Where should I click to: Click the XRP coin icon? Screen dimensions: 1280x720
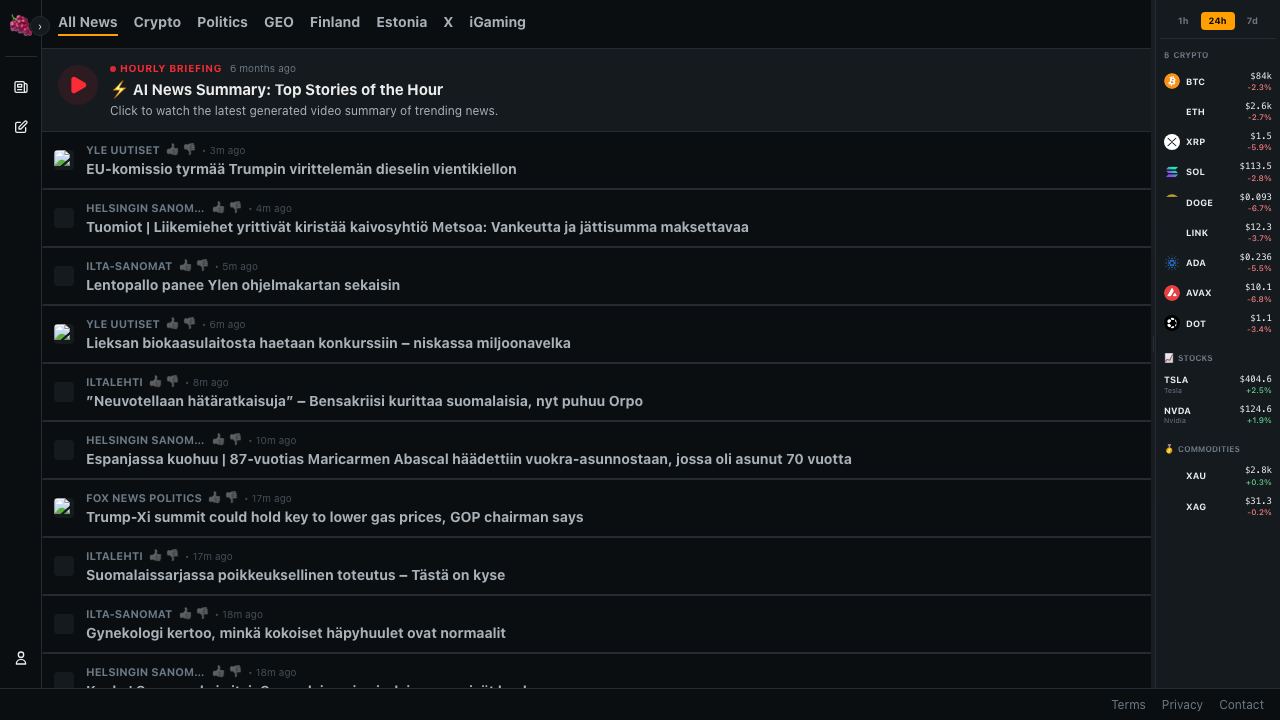tap(1172, 142)
